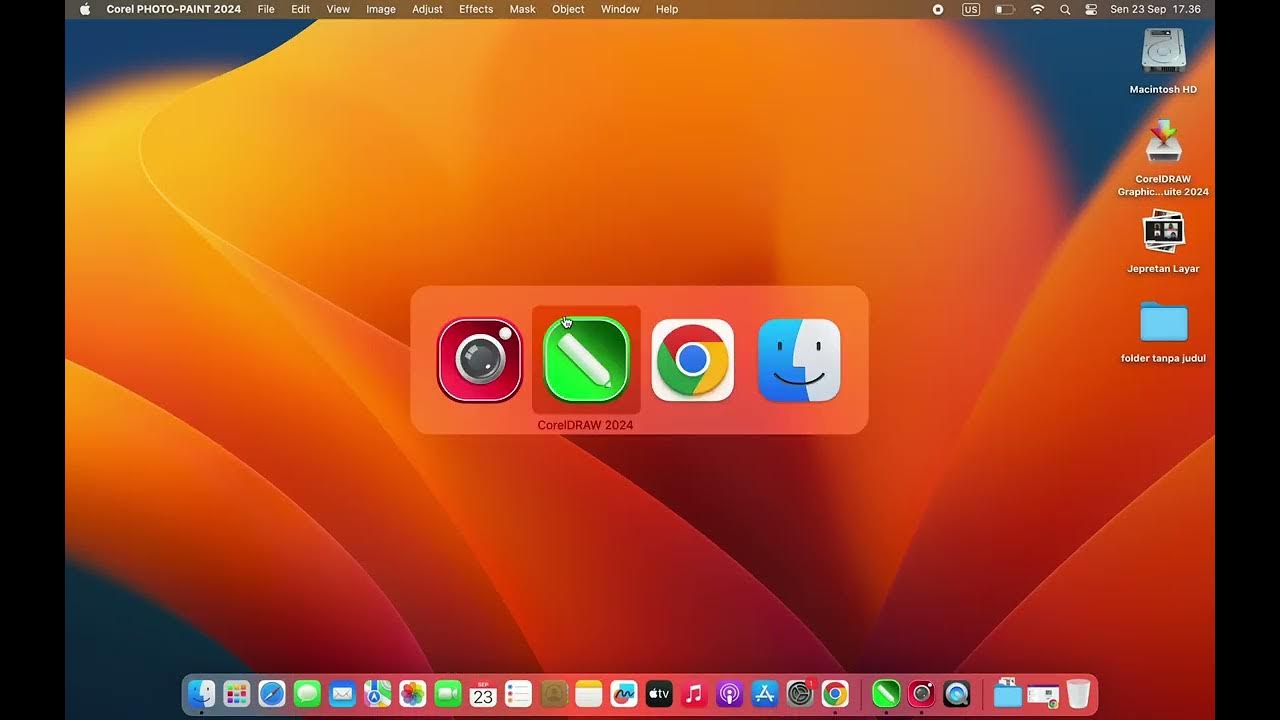Viewport: 1280px width, 720px height.
Task: Open Spotlight search
Action: click(1065, 9)
